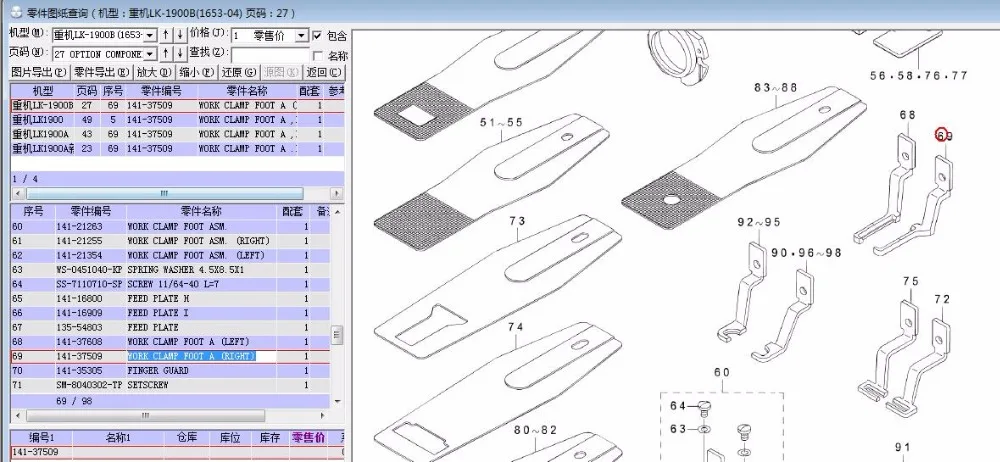The image size is (1000, 462).
Task: Click the 图片导出 button
Action: [x=39, y=72]
